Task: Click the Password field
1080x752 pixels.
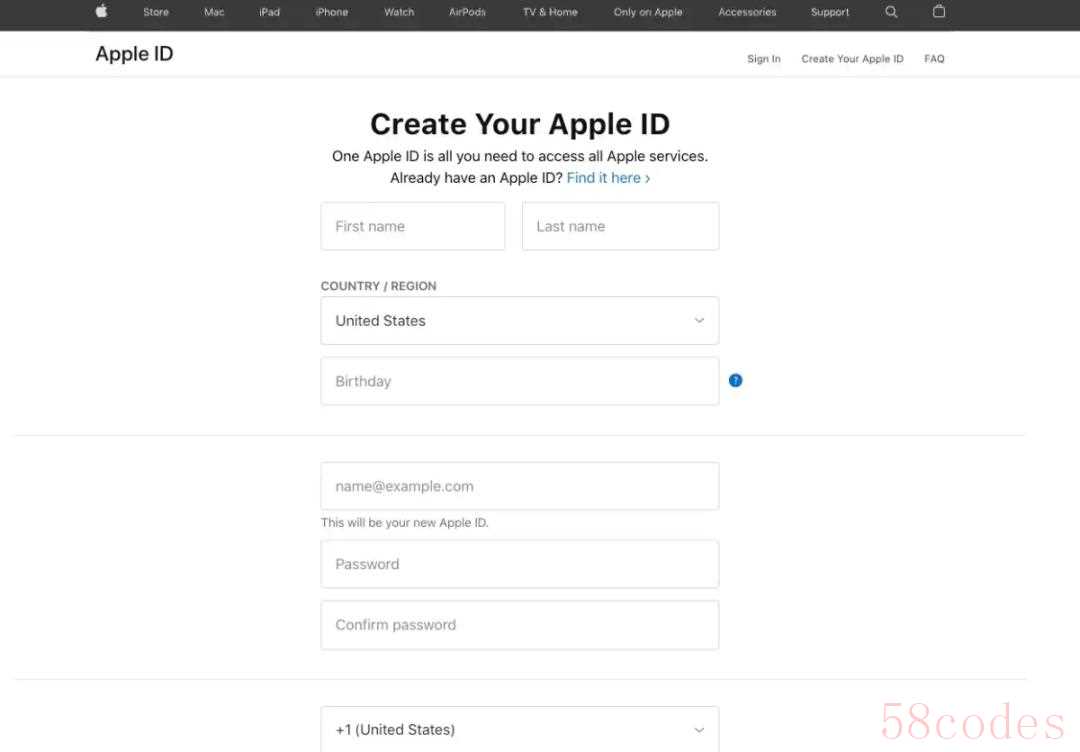Action: click(519, 564)
